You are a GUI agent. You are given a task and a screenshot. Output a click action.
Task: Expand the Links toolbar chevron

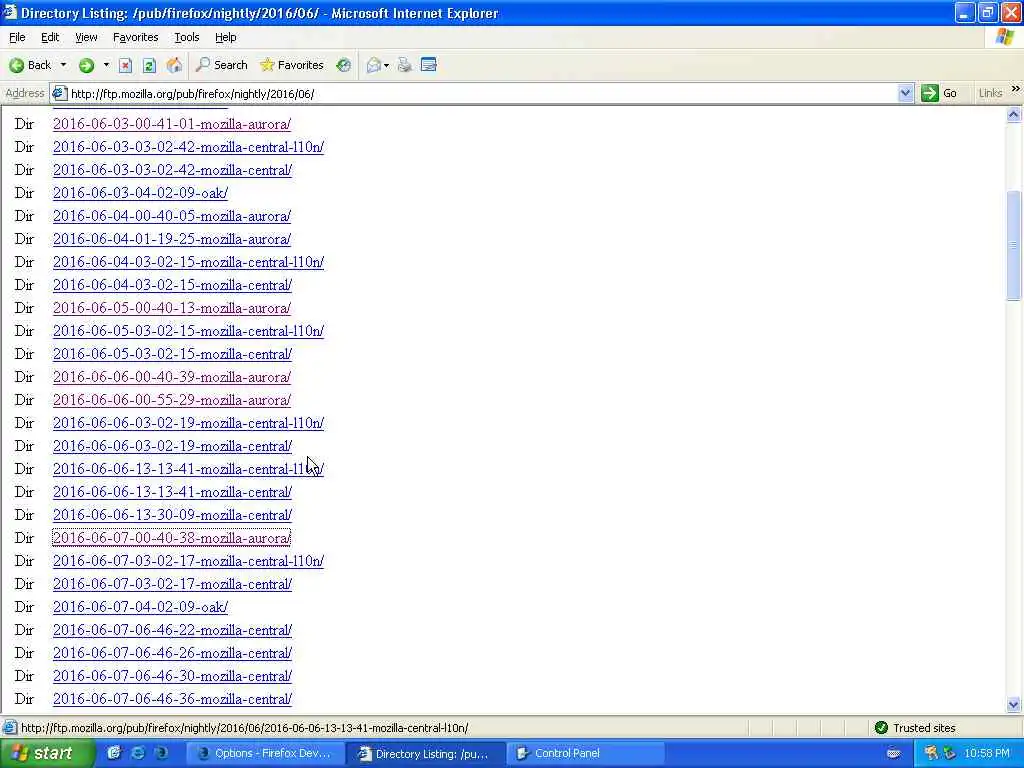[1016, 89]
